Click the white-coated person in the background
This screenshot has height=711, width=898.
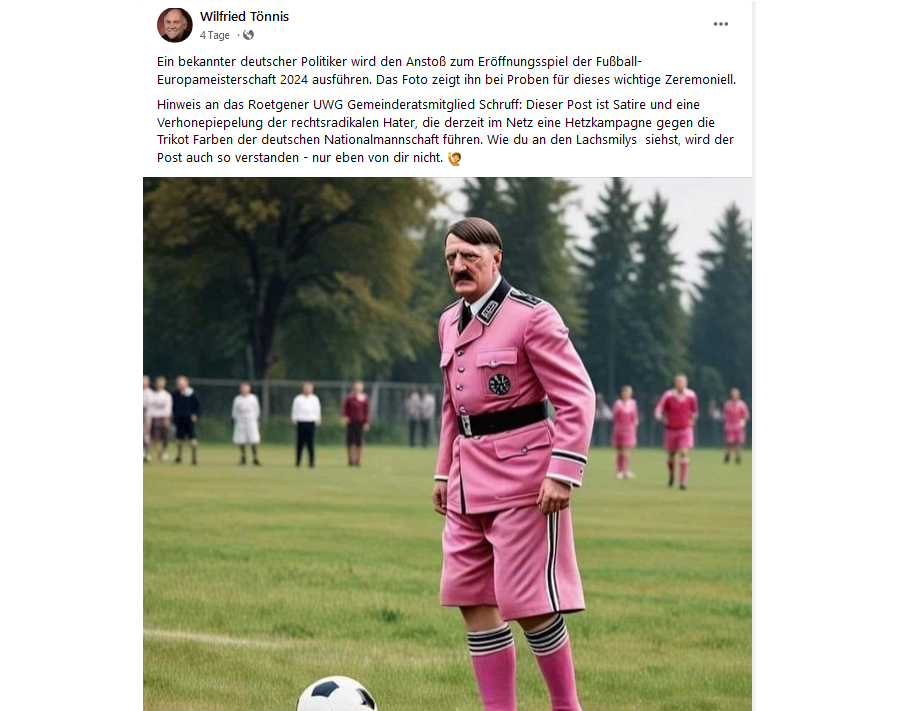[246, 423]
